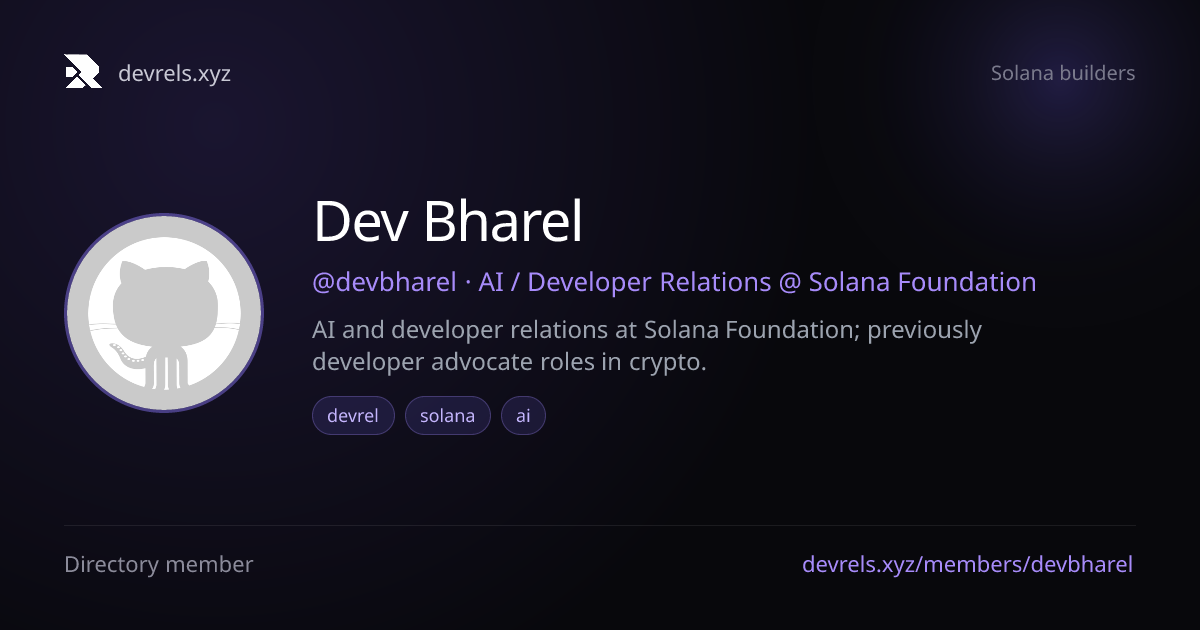The height and width of the screenshot is (630, 1200).
Task: Select the devrel tag pill
Action: coord(354,416)
